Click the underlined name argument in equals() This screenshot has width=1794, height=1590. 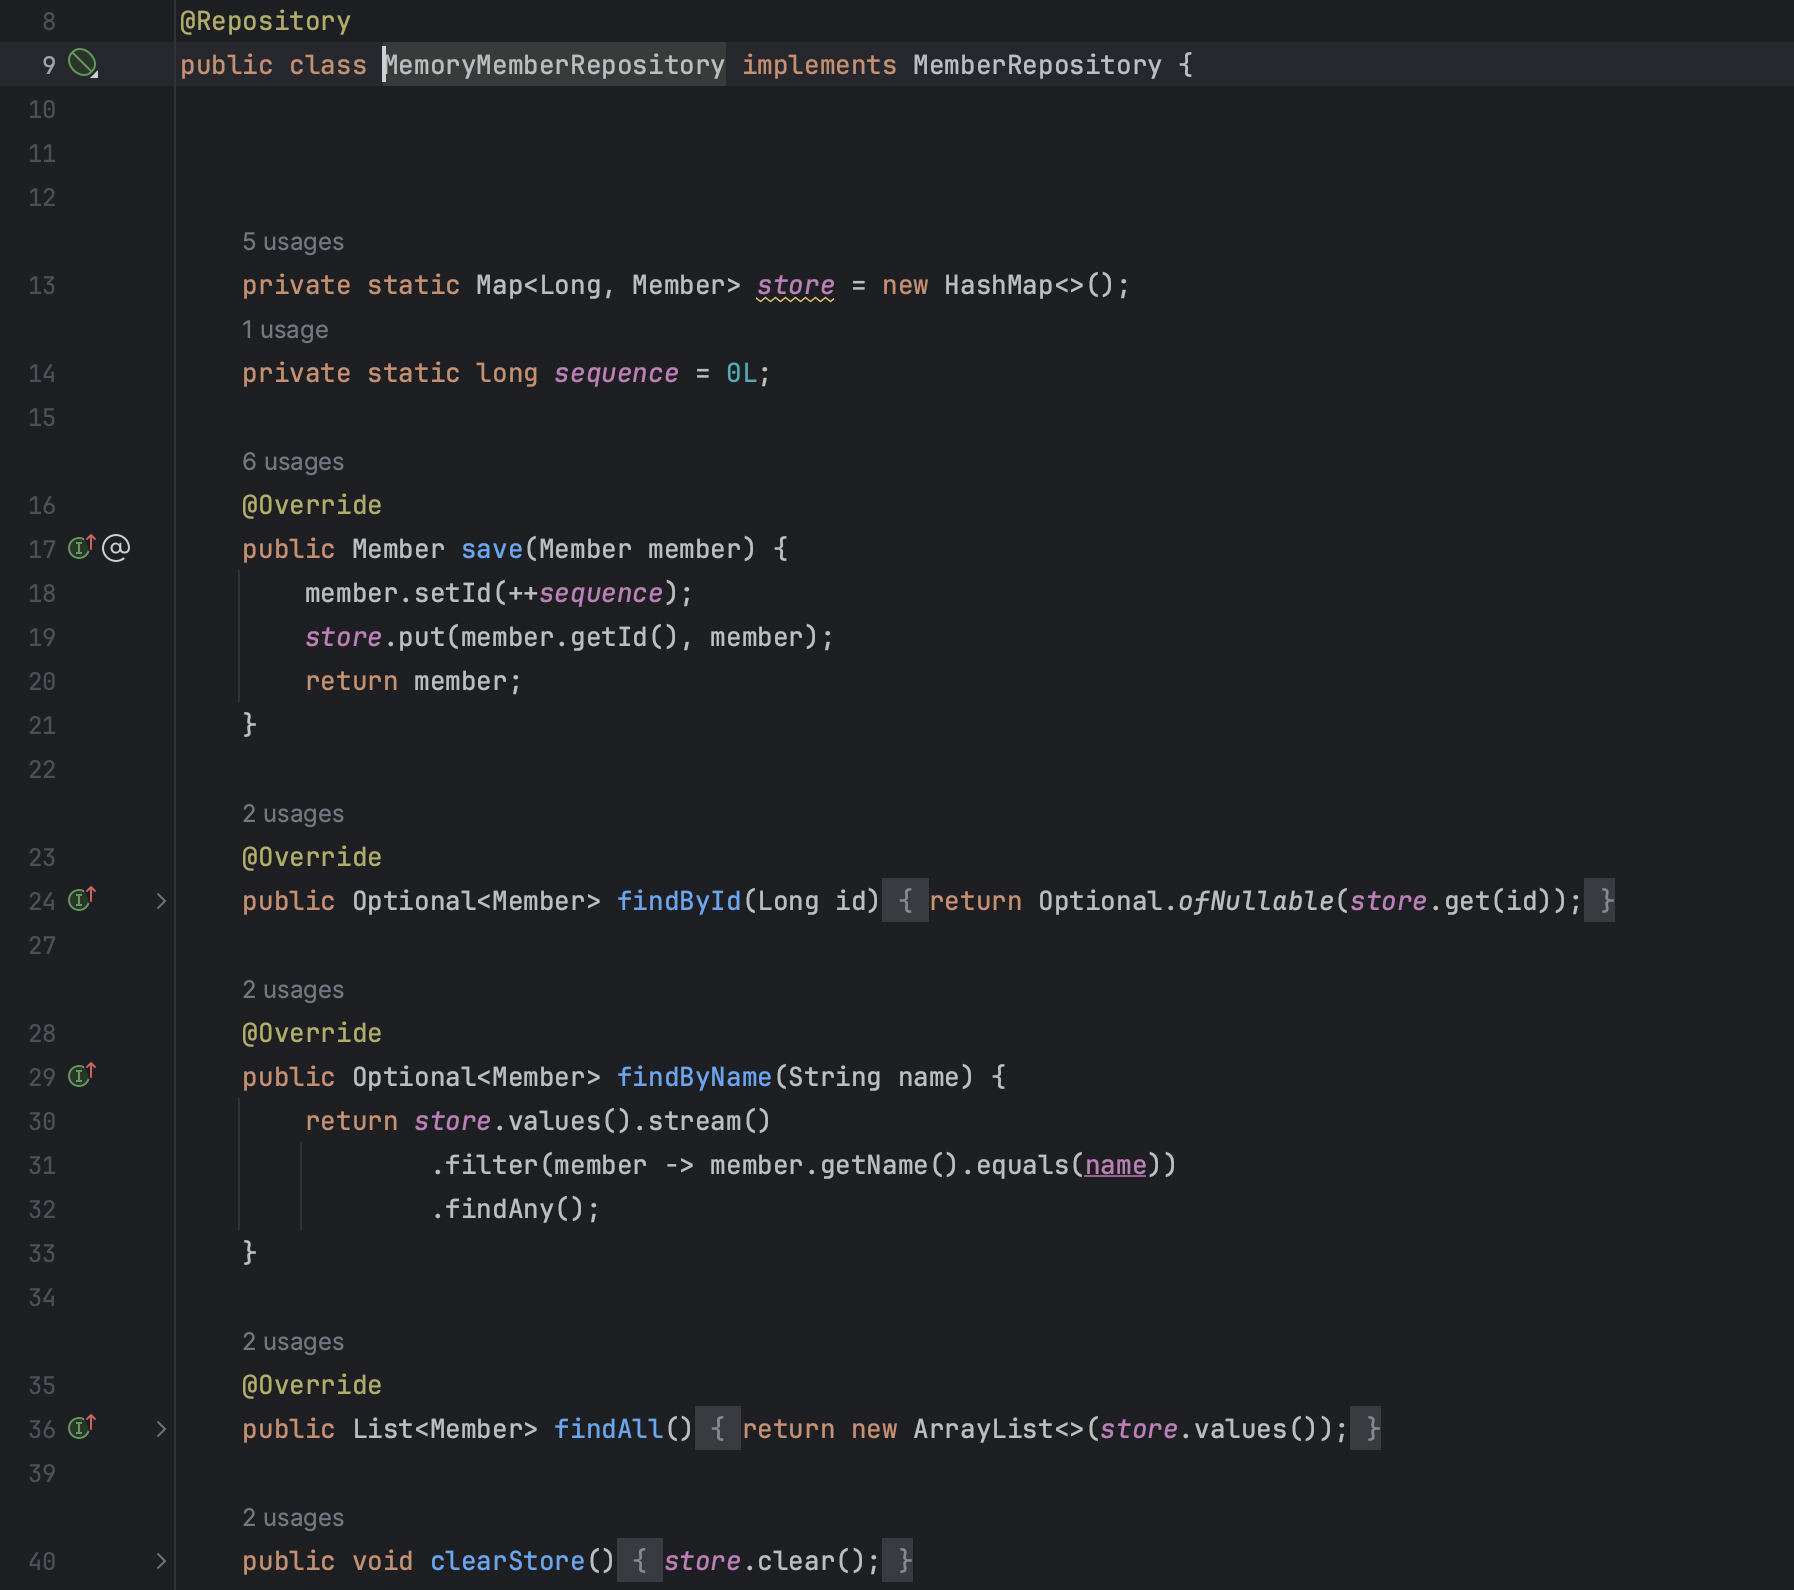coord(1115,1166)
